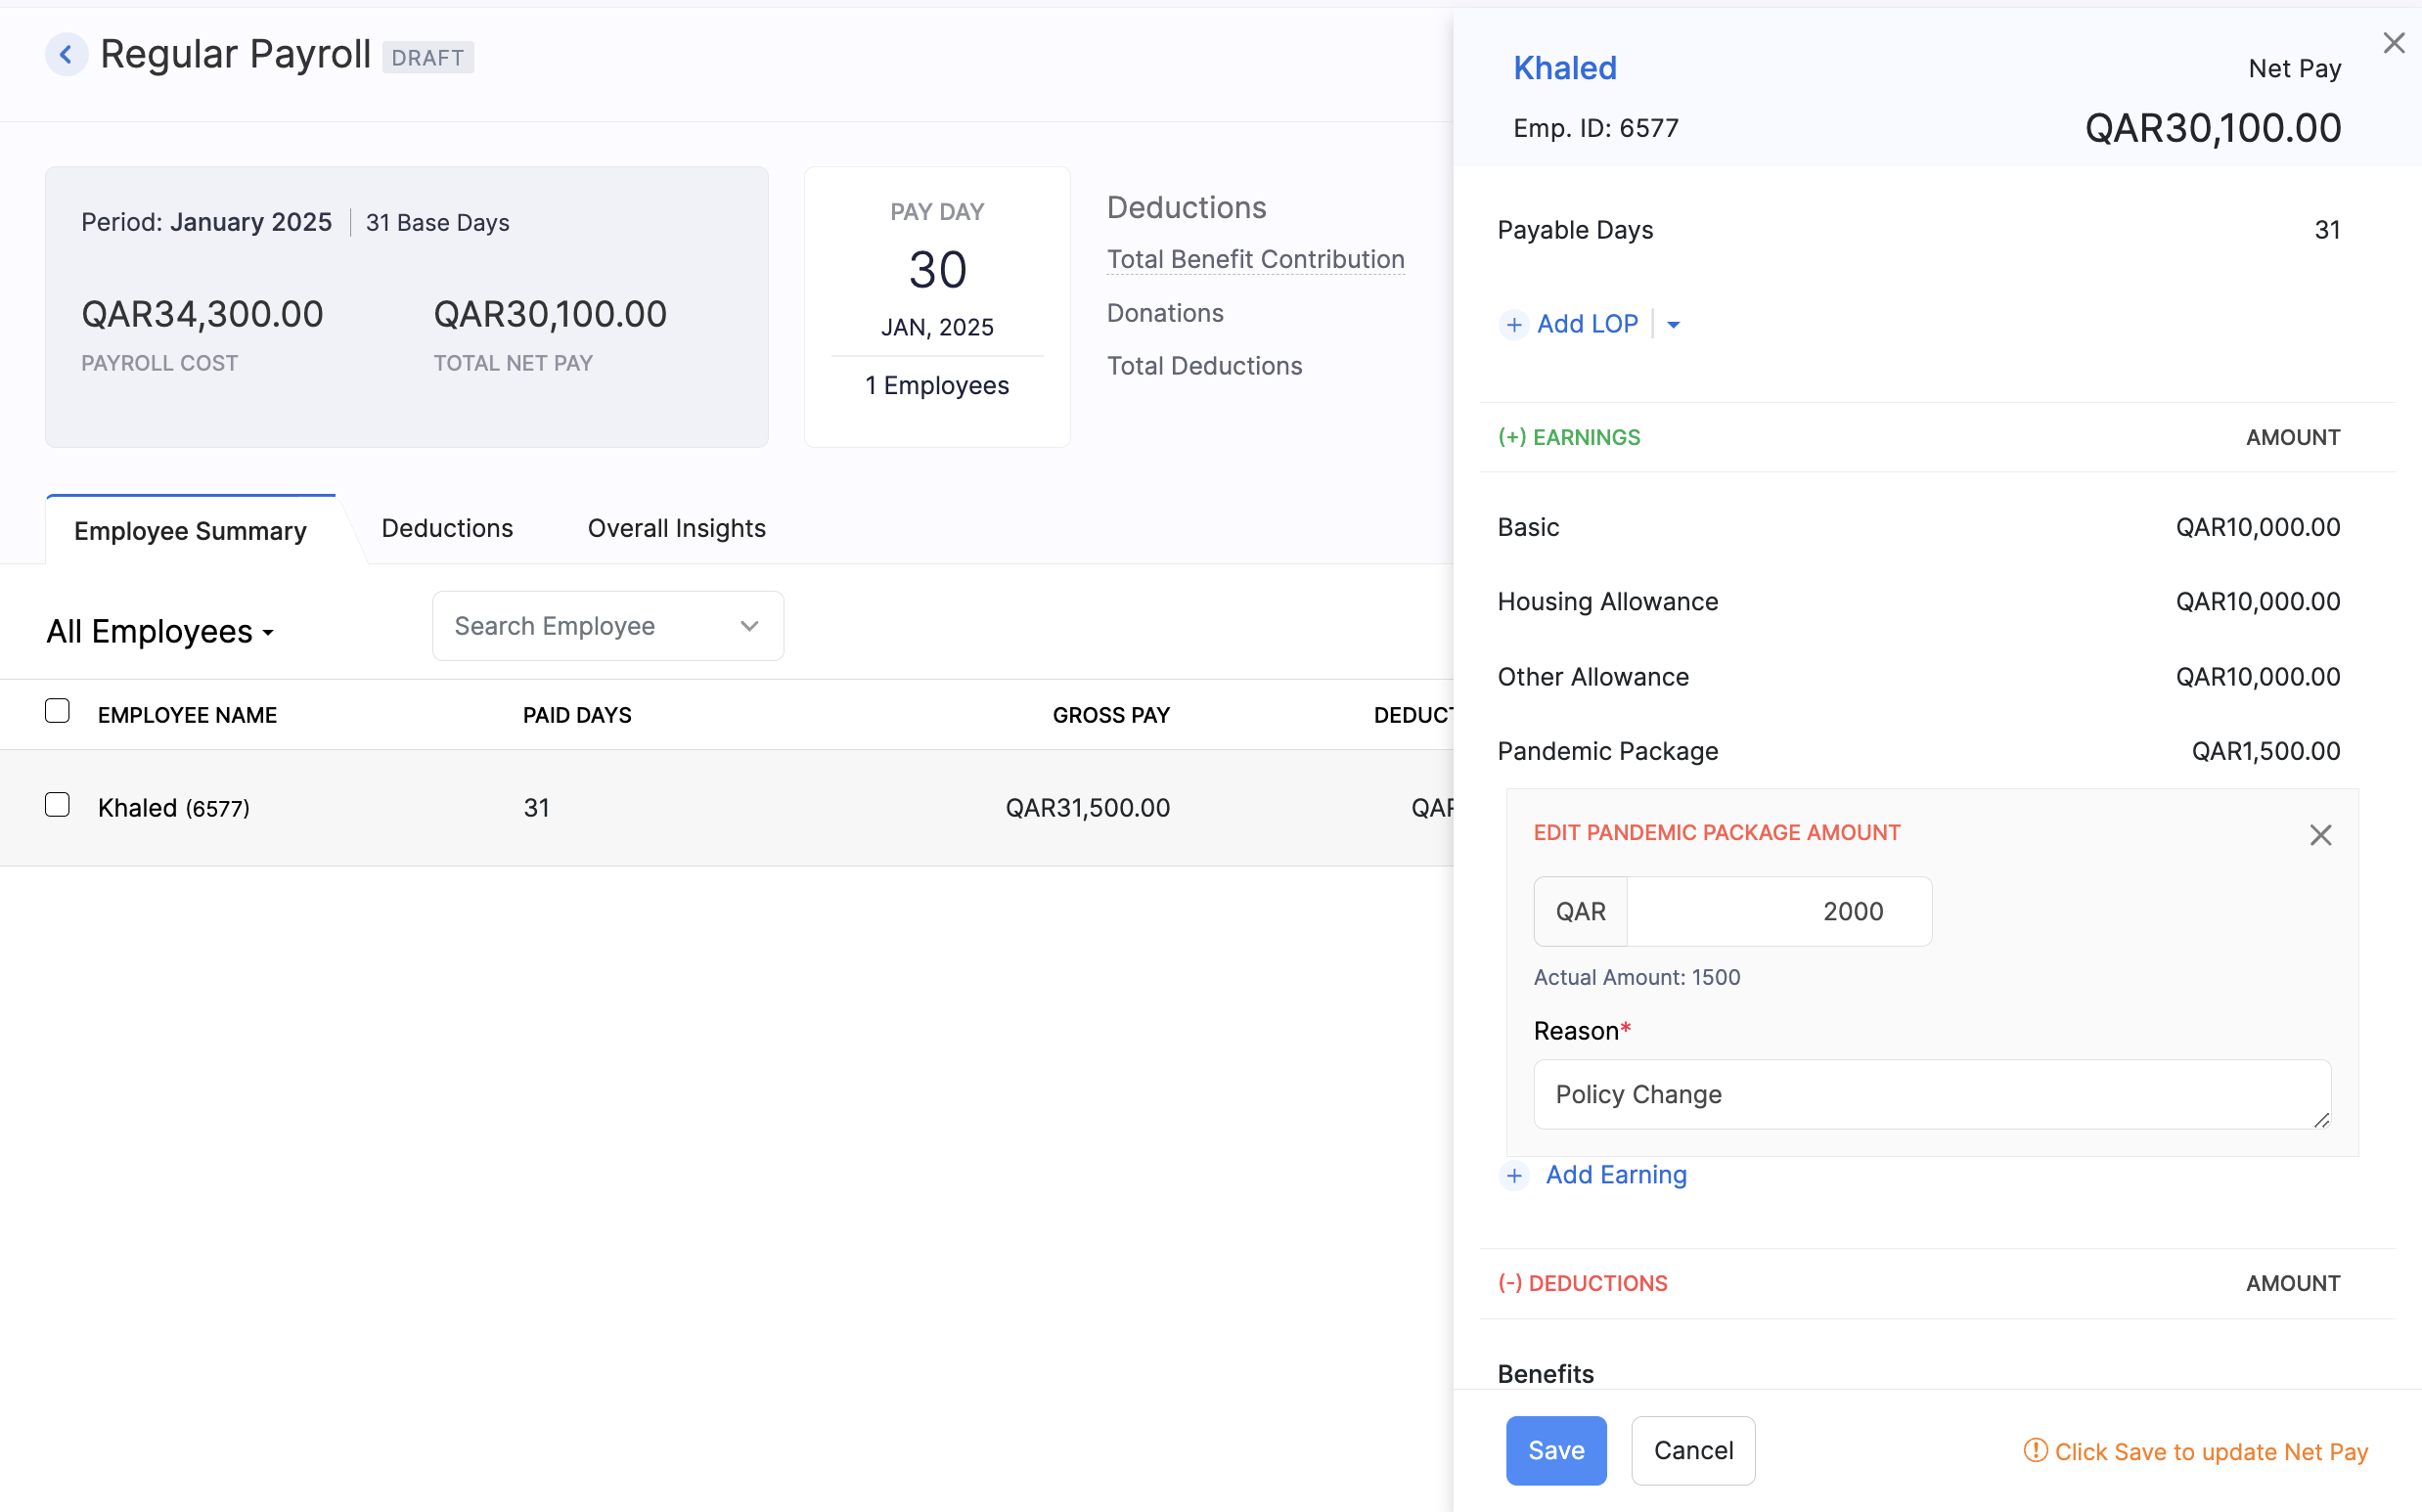Open the Search Employee dropdown chevron
This screenshot has height=1512, width=2422.
(x=749, y=625)
